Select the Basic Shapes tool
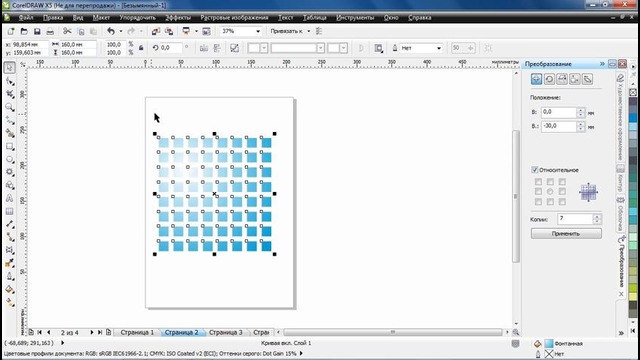The width and height of the screenshot is (640, 360). (x=10, y=185)
